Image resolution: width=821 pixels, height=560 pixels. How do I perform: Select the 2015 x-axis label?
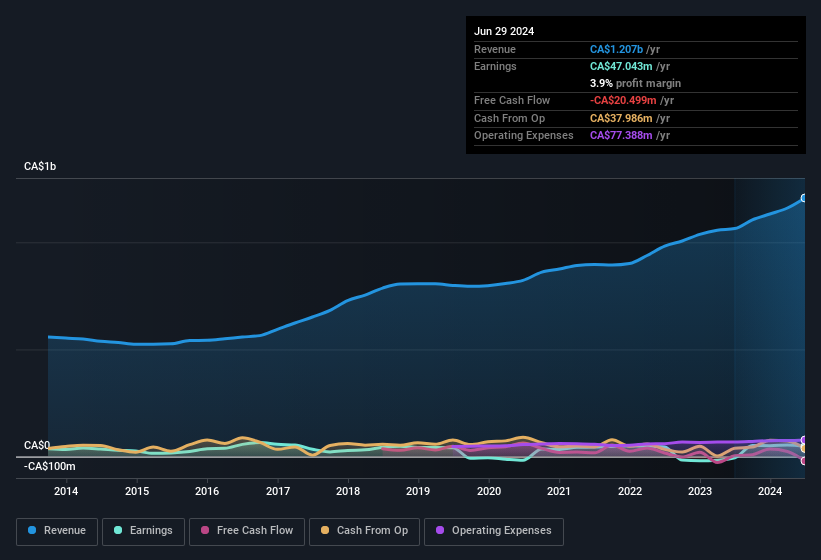(x=137, y=491)
